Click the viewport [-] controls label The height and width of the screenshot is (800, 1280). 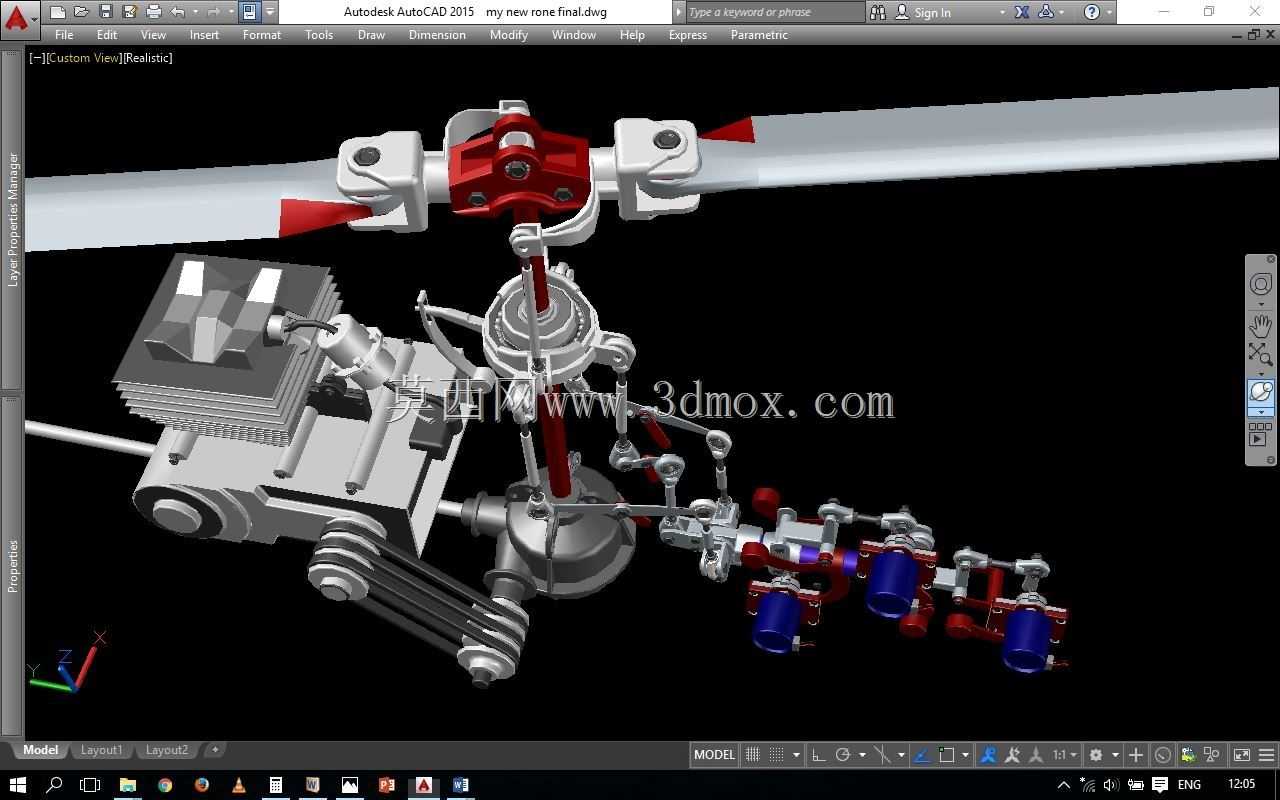tap(37, 58)
